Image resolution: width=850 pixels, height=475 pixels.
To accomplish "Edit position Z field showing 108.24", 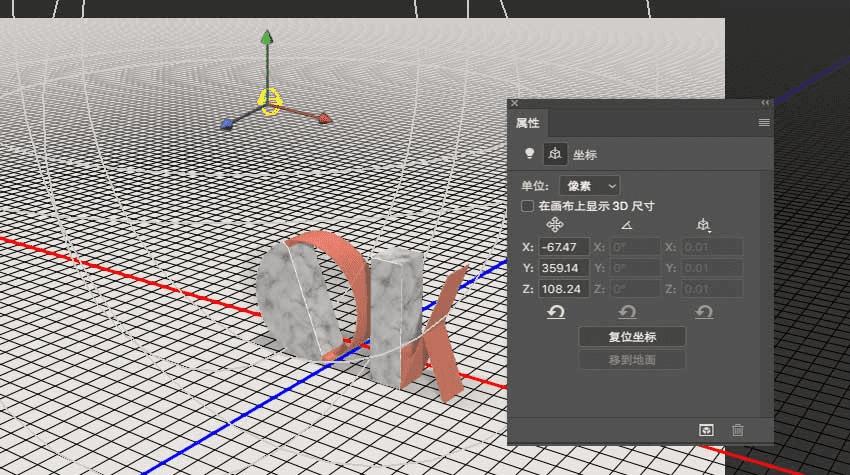I will point(564,289).
